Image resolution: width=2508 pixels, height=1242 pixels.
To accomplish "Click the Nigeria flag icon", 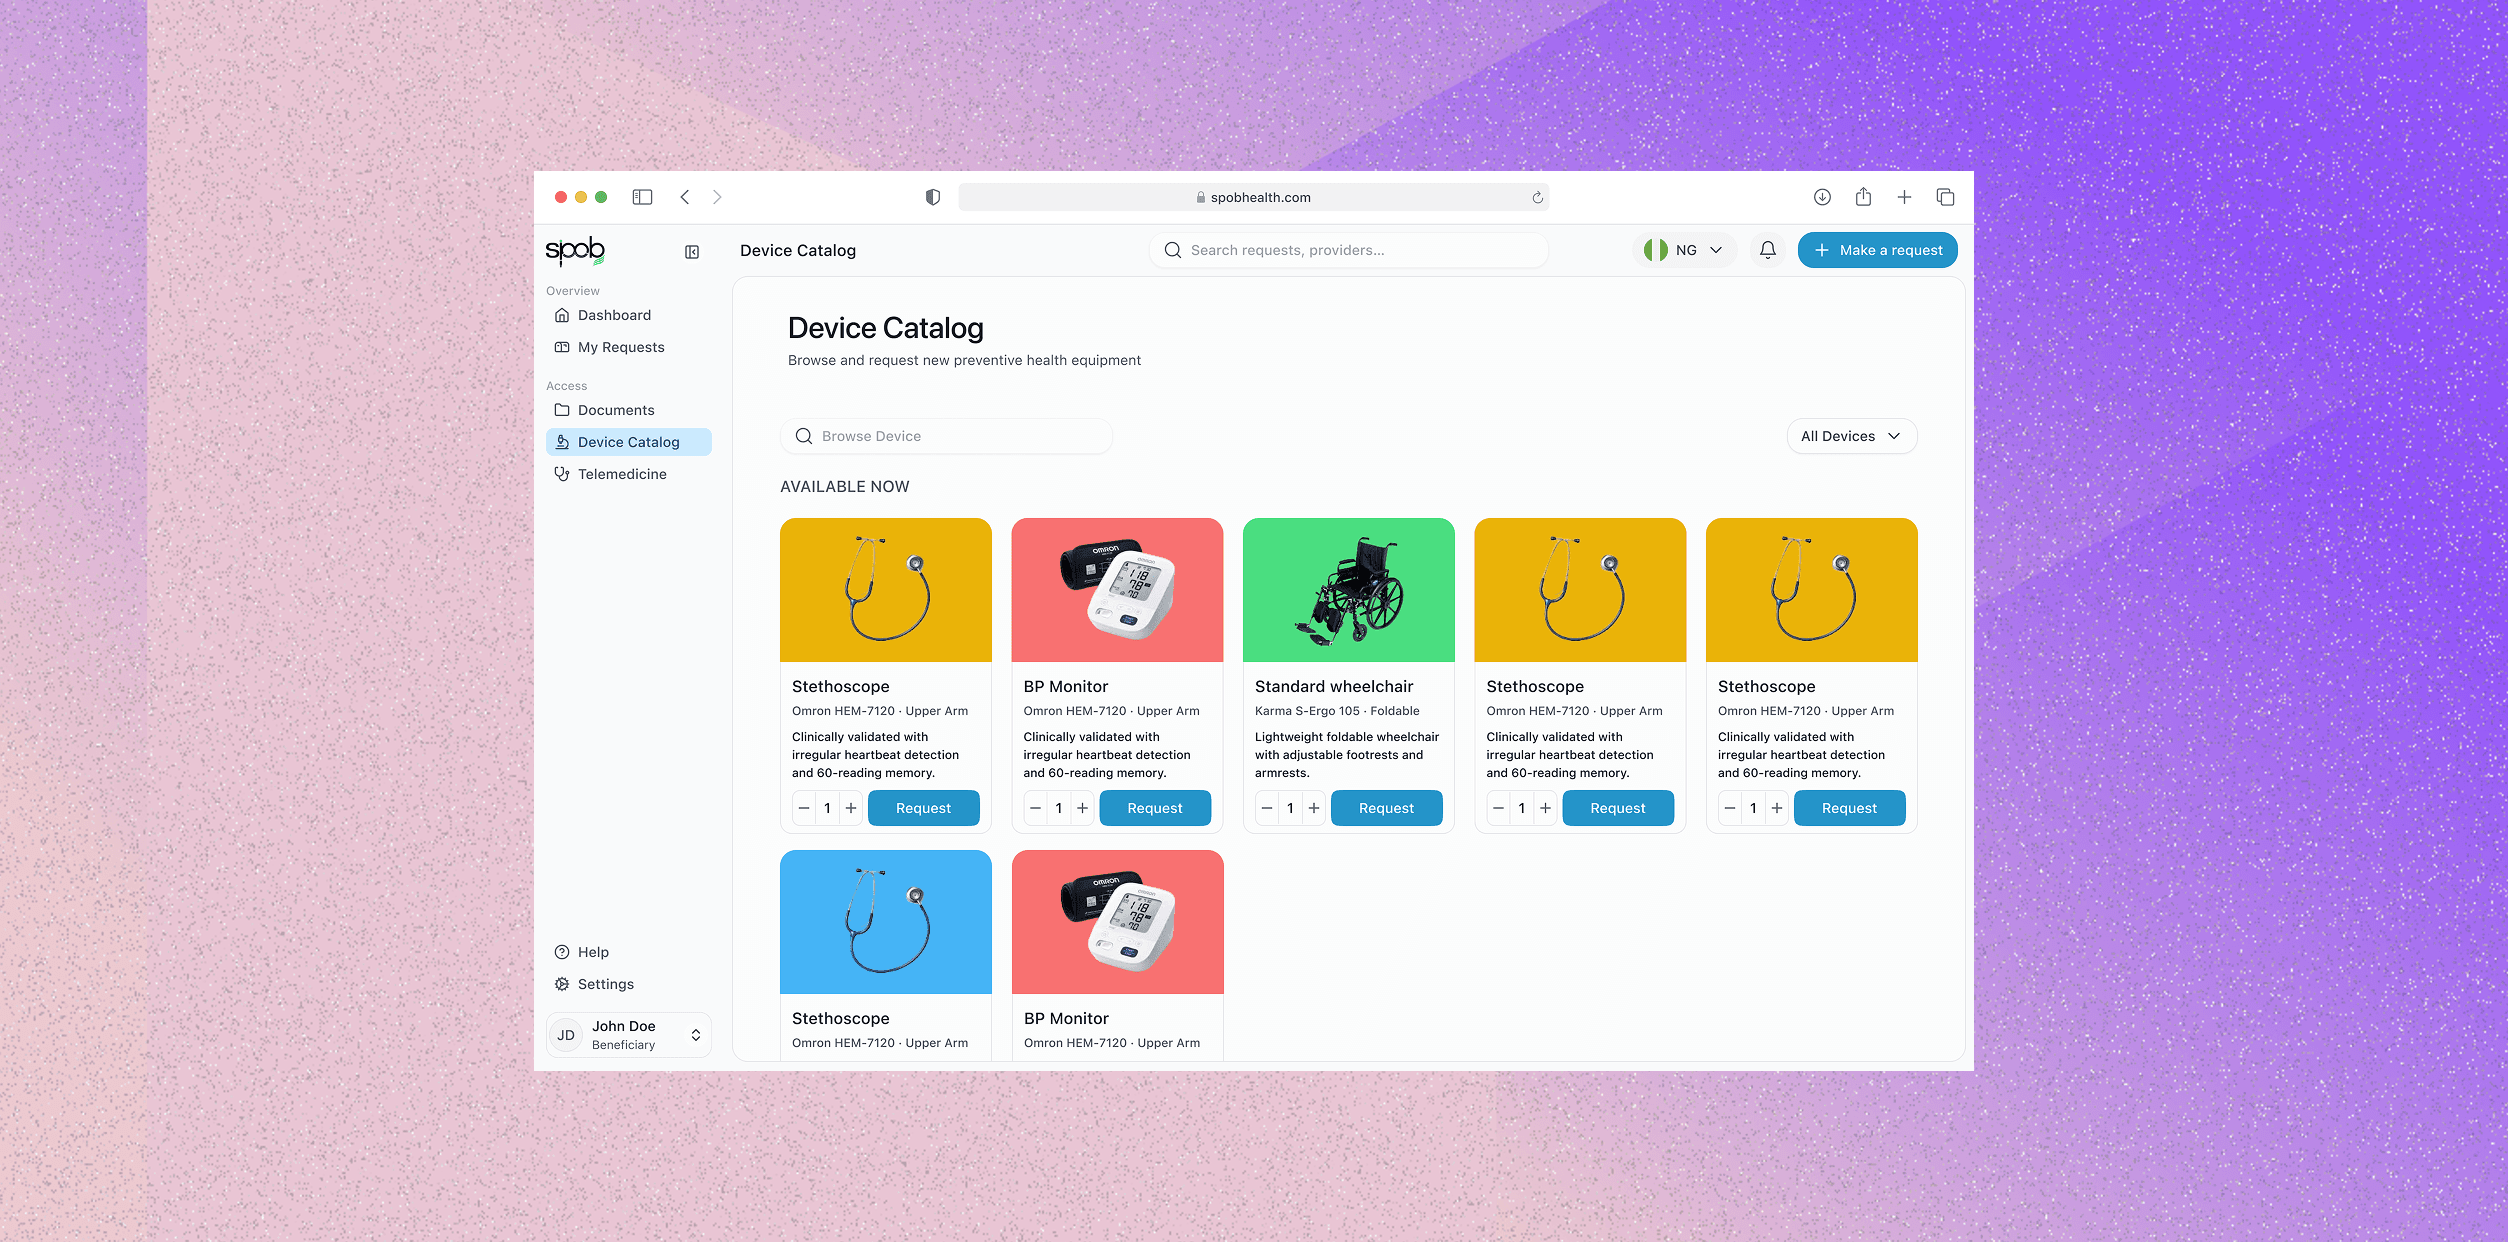I will click(x=1656, y=250).
